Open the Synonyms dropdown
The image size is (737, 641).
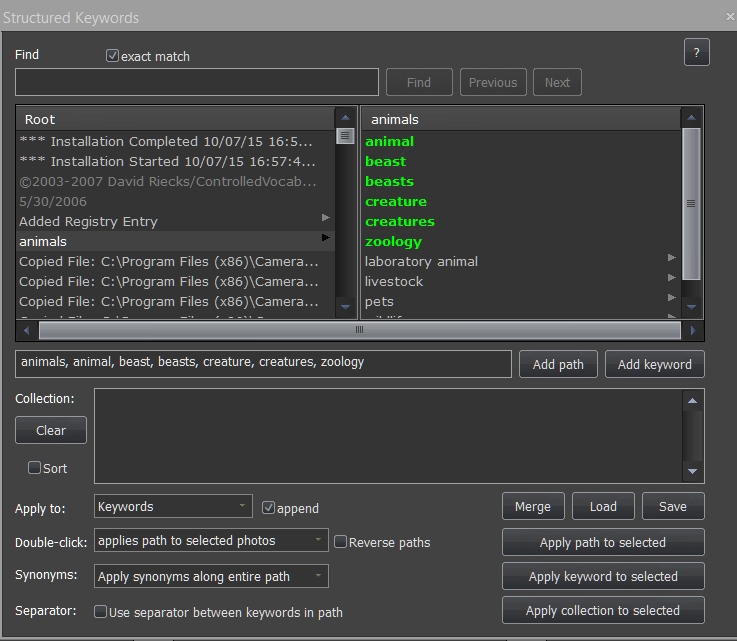click(x=211, y=576)
